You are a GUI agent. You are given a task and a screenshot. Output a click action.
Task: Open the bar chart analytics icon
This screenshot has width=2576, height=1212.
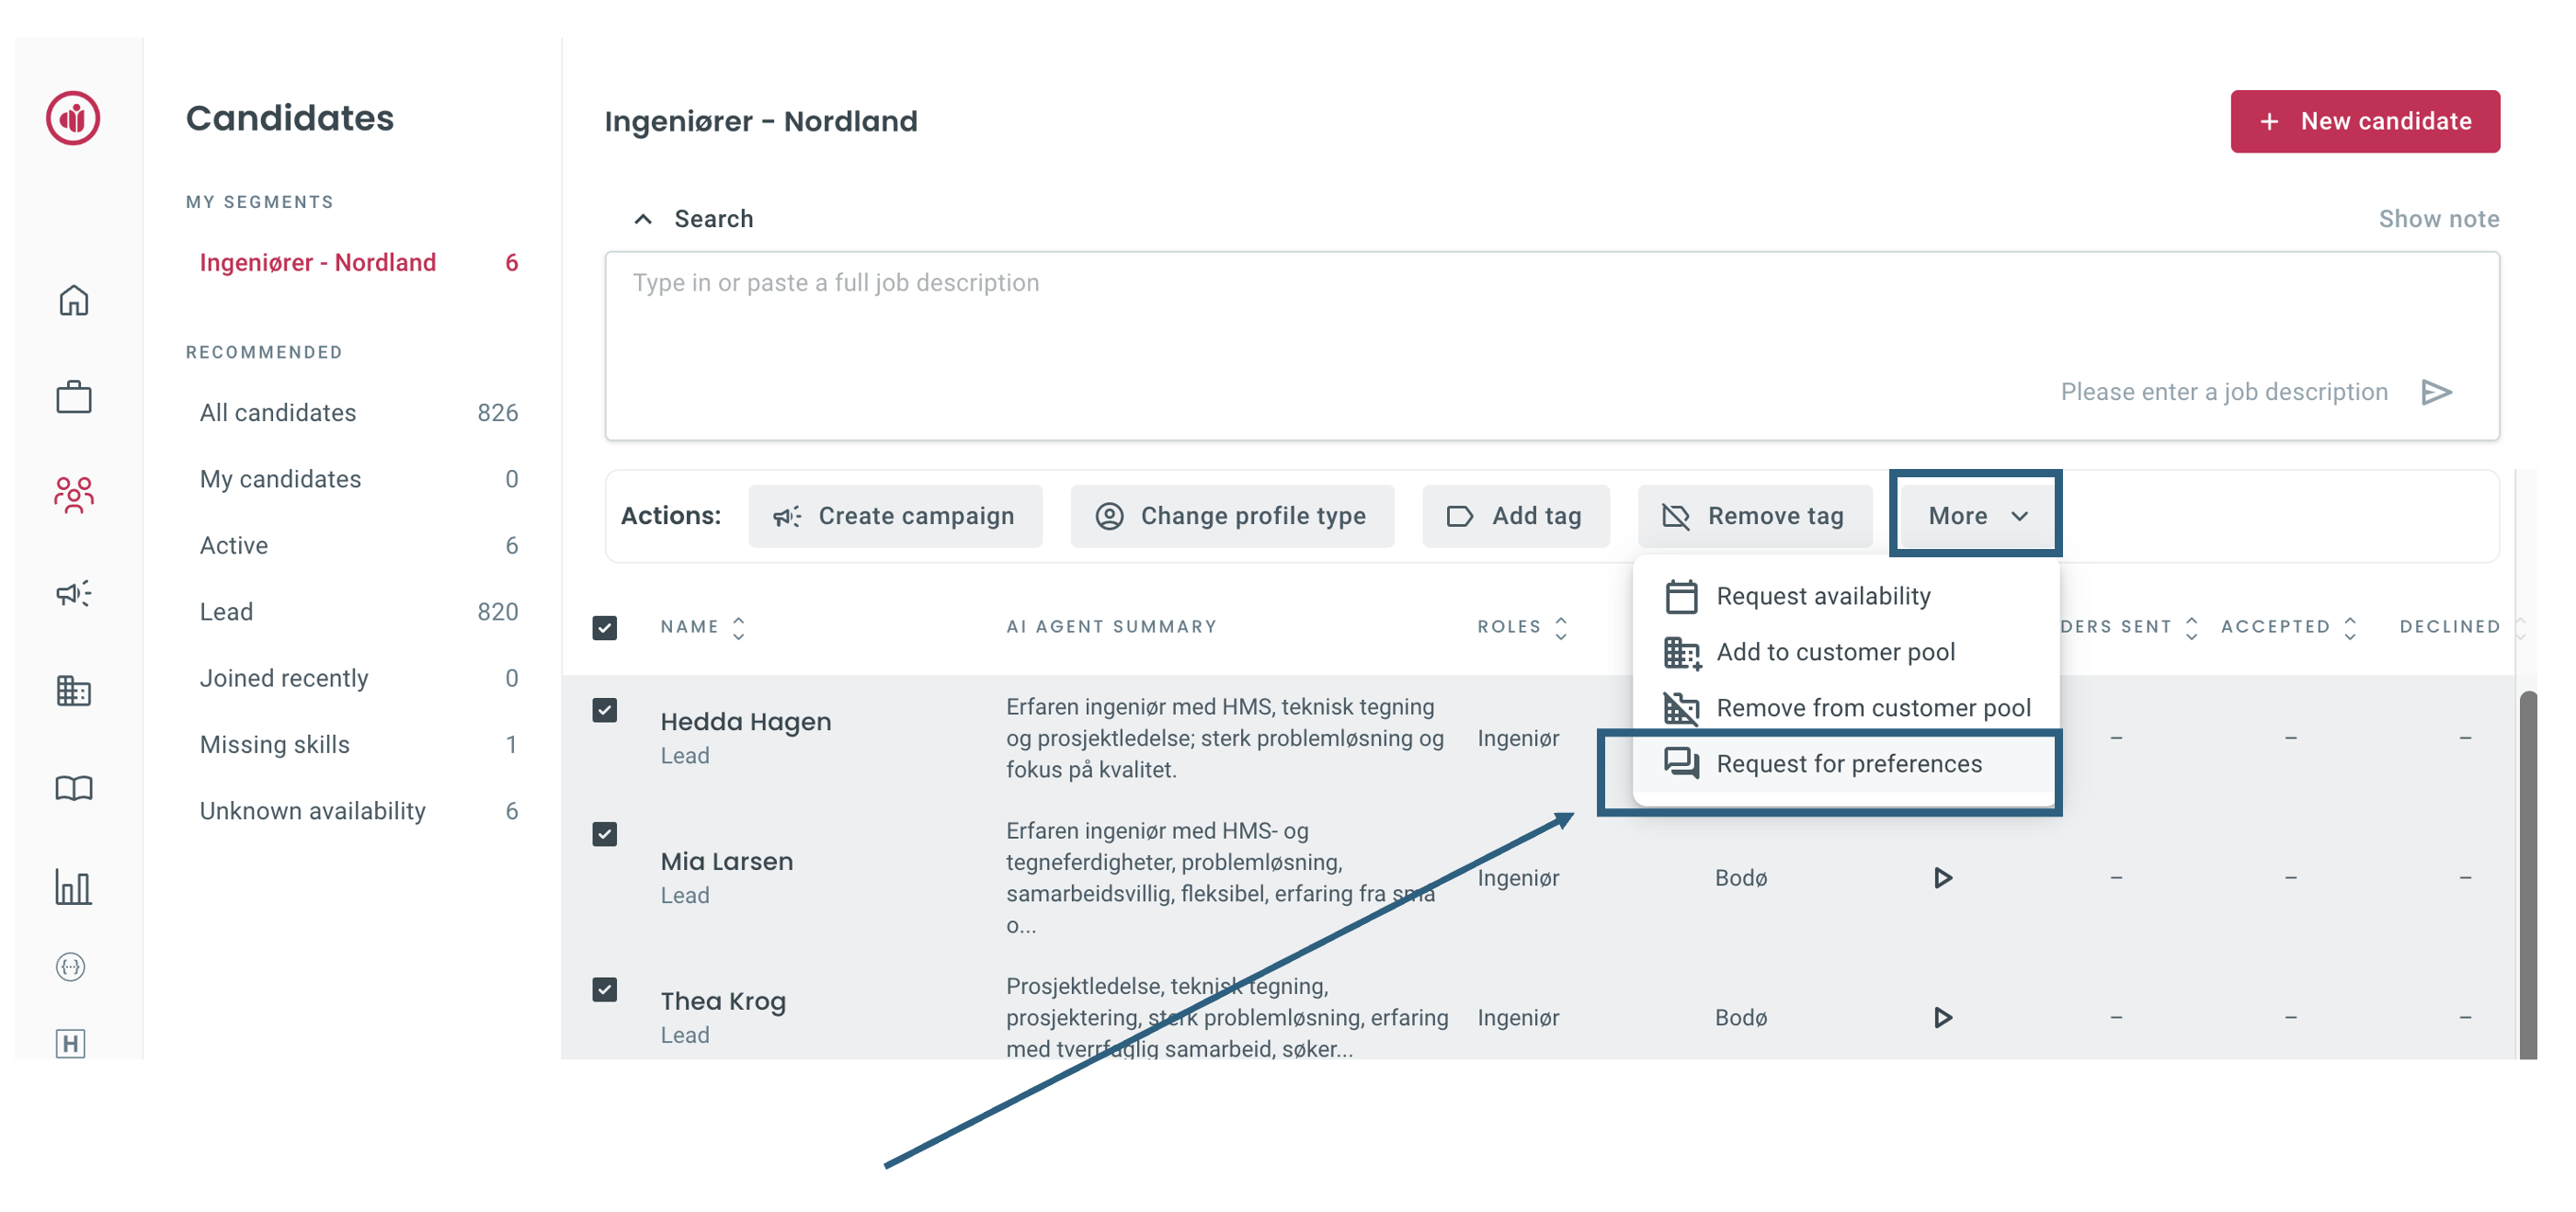click(x=73, y=886)
